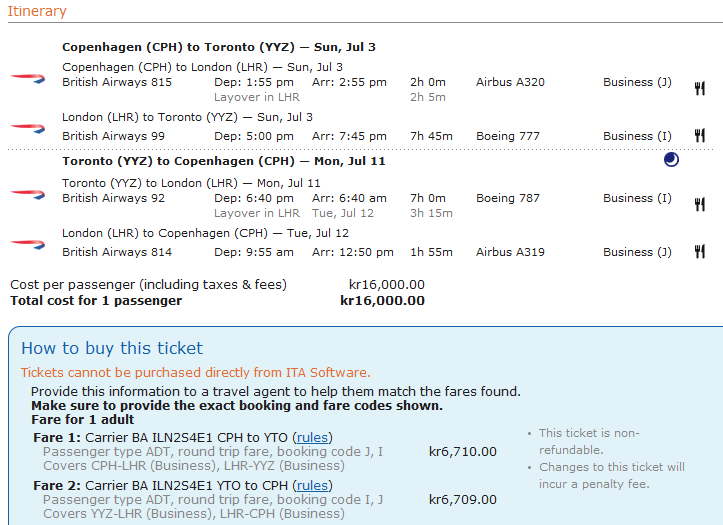Click the British Airways logo for flight 814
This screenshot has width=723, height=525.
pyautogui.click(x=27, y=243)
